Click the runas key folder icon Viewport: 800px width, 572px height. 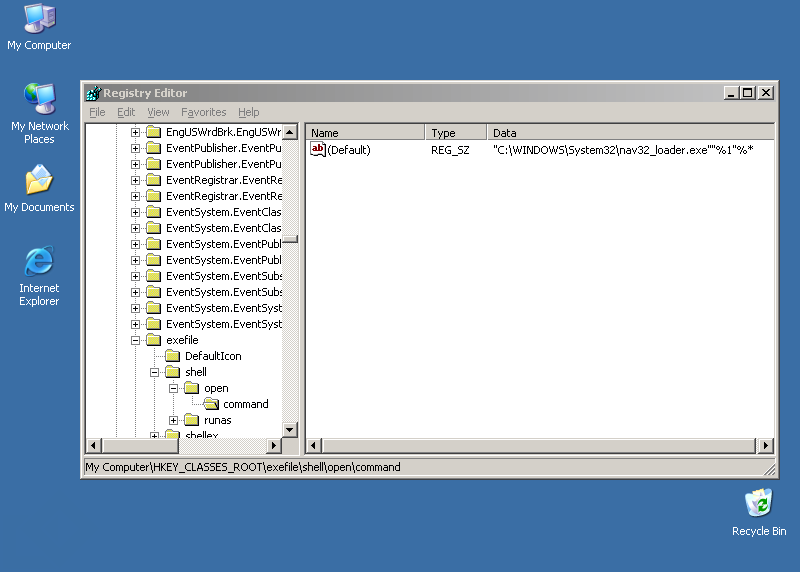(191, 420)
